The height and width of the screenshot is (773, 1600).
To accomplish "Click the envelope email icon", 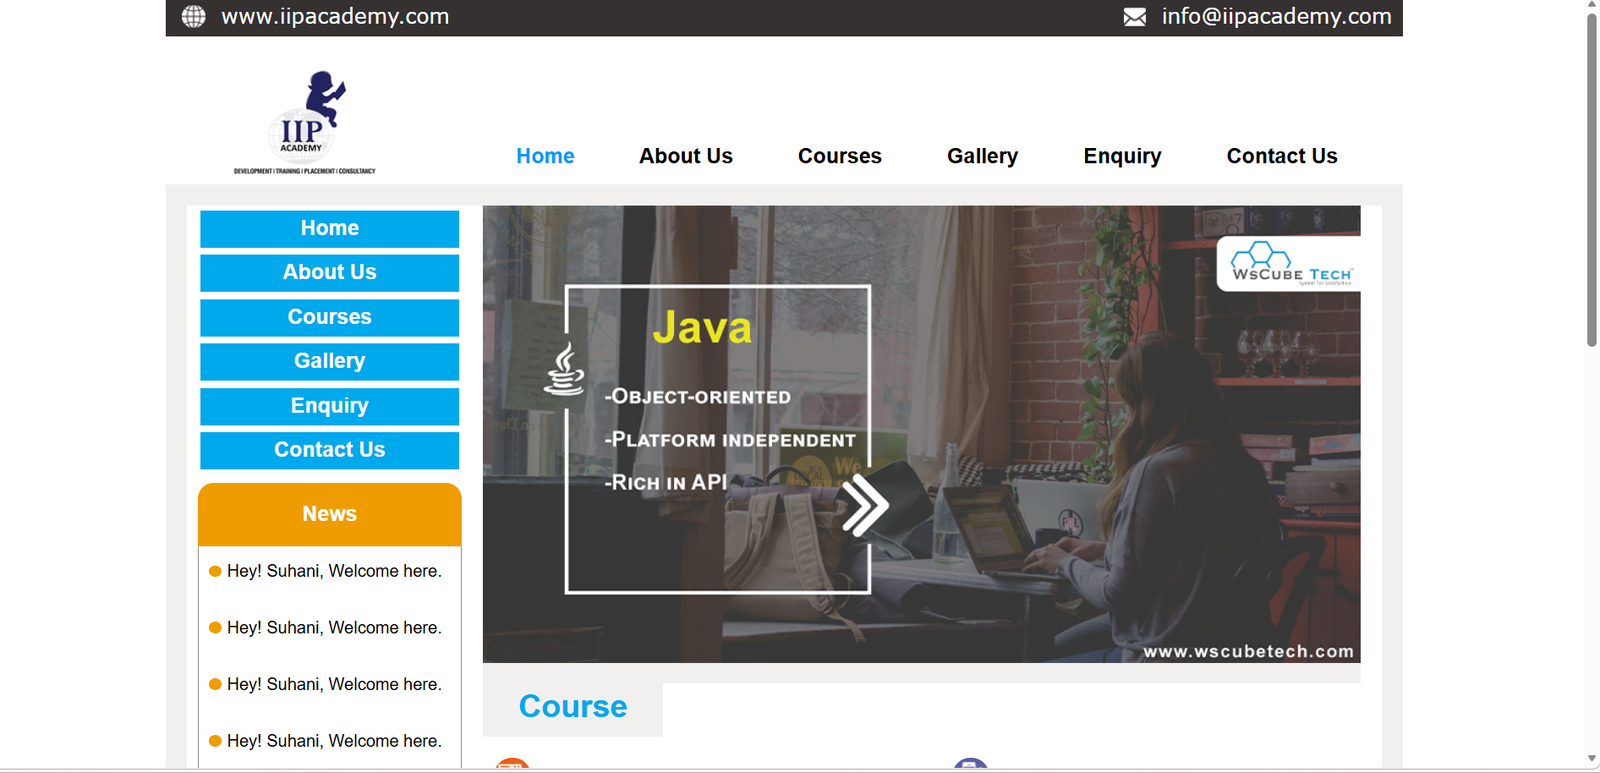I will 1134,17.
